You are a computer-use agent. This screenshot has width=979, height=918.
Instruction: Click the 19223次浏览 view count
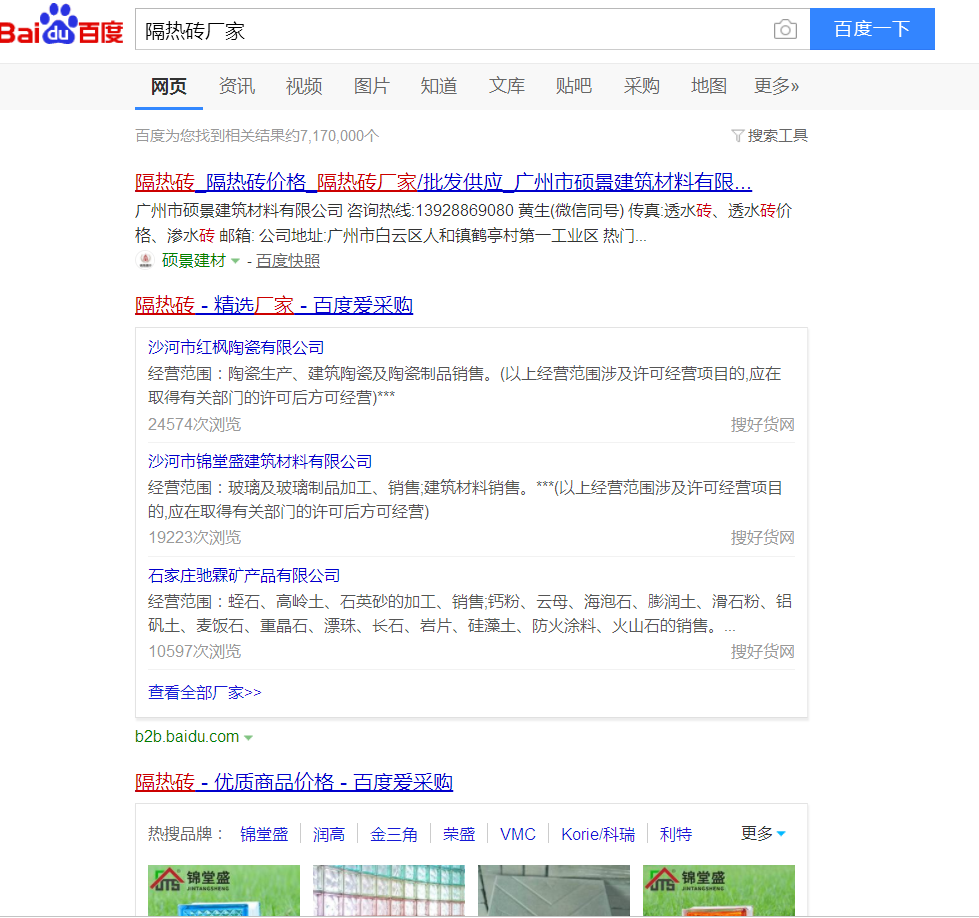point(194,538)
